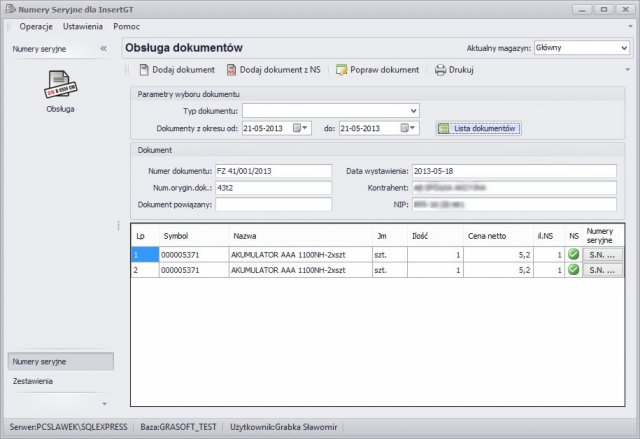
Task: Click Użytkownik:Grabka Sławomir status entry
Action: pyautogui.click(x=284, y=427)
